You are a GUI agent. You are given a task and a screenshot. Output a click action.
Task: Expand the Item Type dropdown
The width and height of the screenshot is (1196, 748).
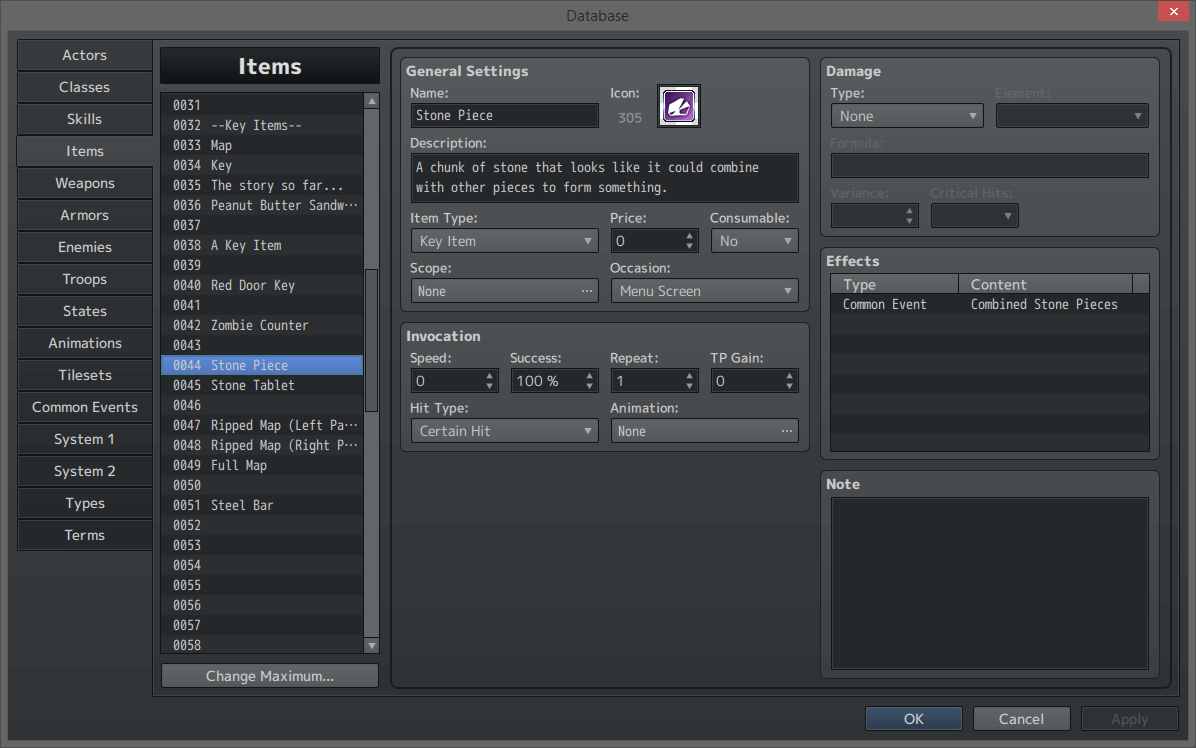coord(504,240)
